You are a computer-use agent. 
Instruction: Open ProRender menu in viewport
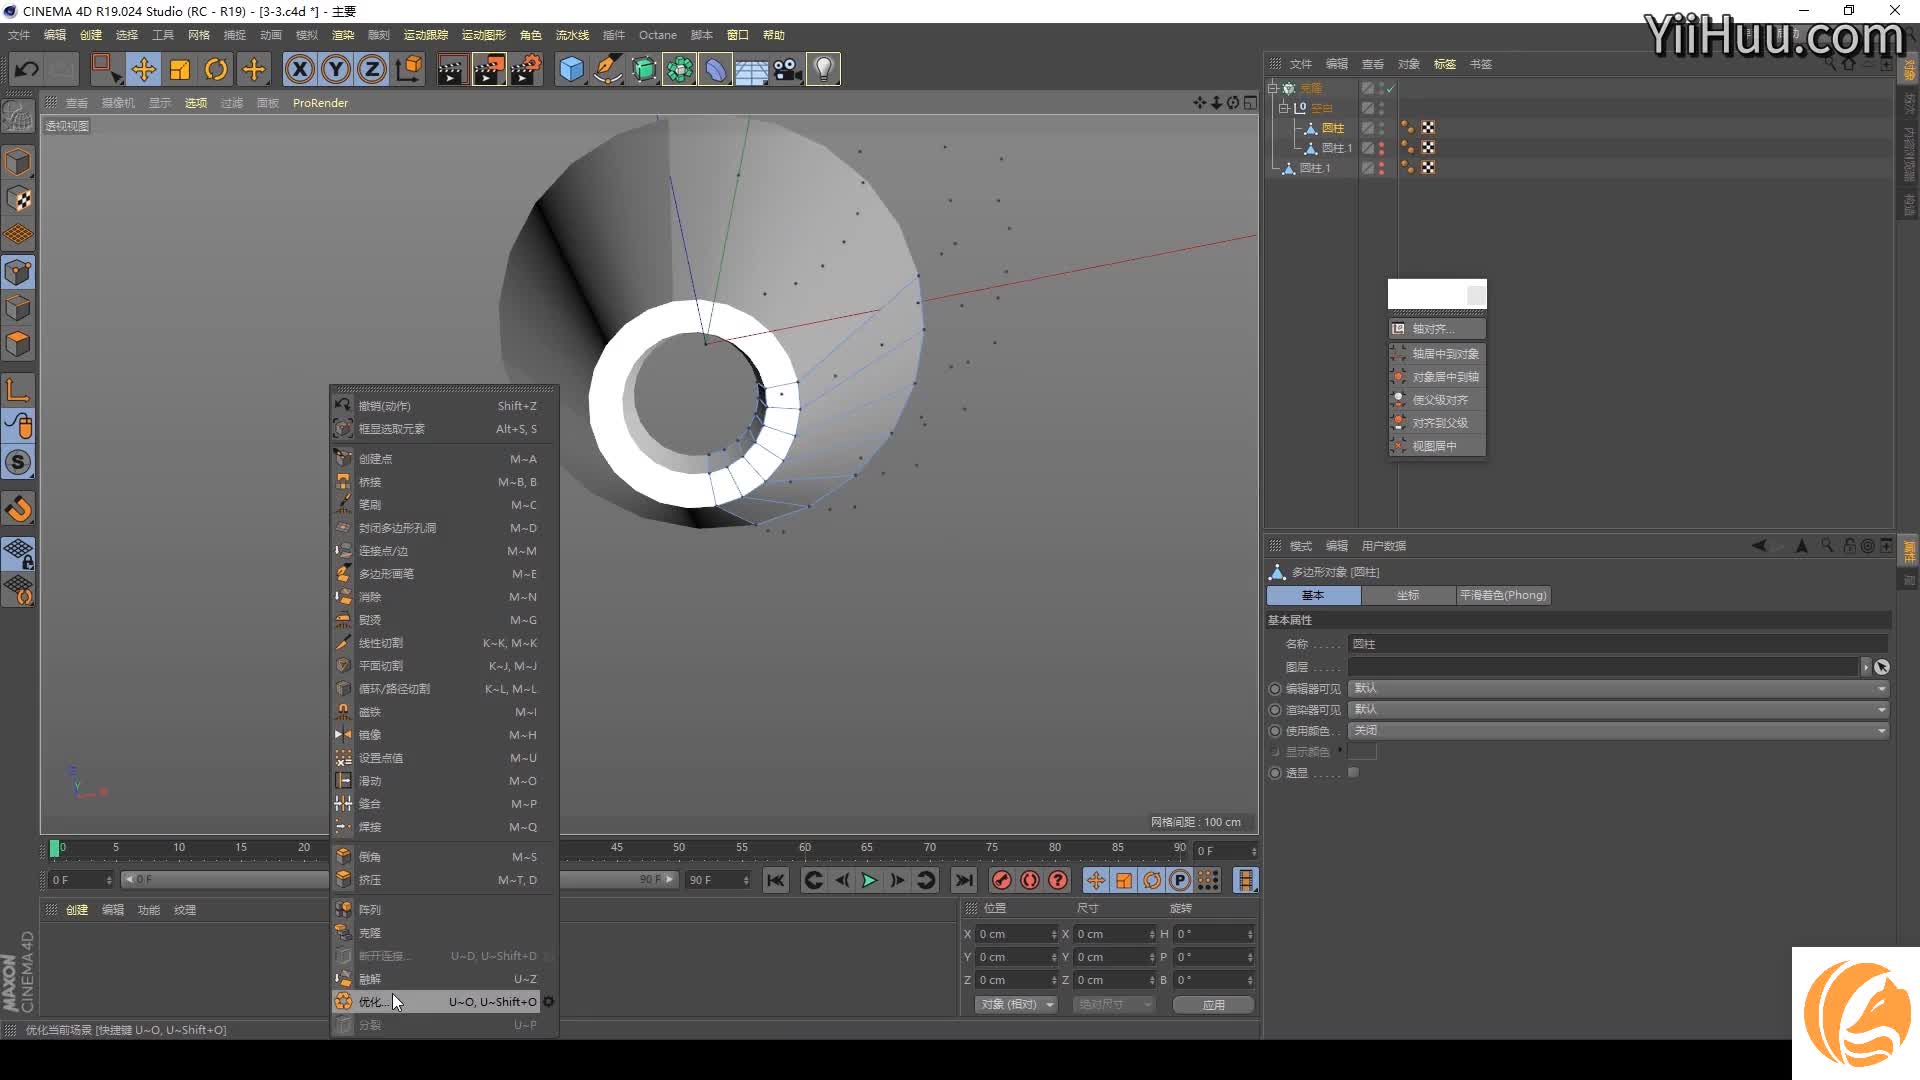[320, 103]
